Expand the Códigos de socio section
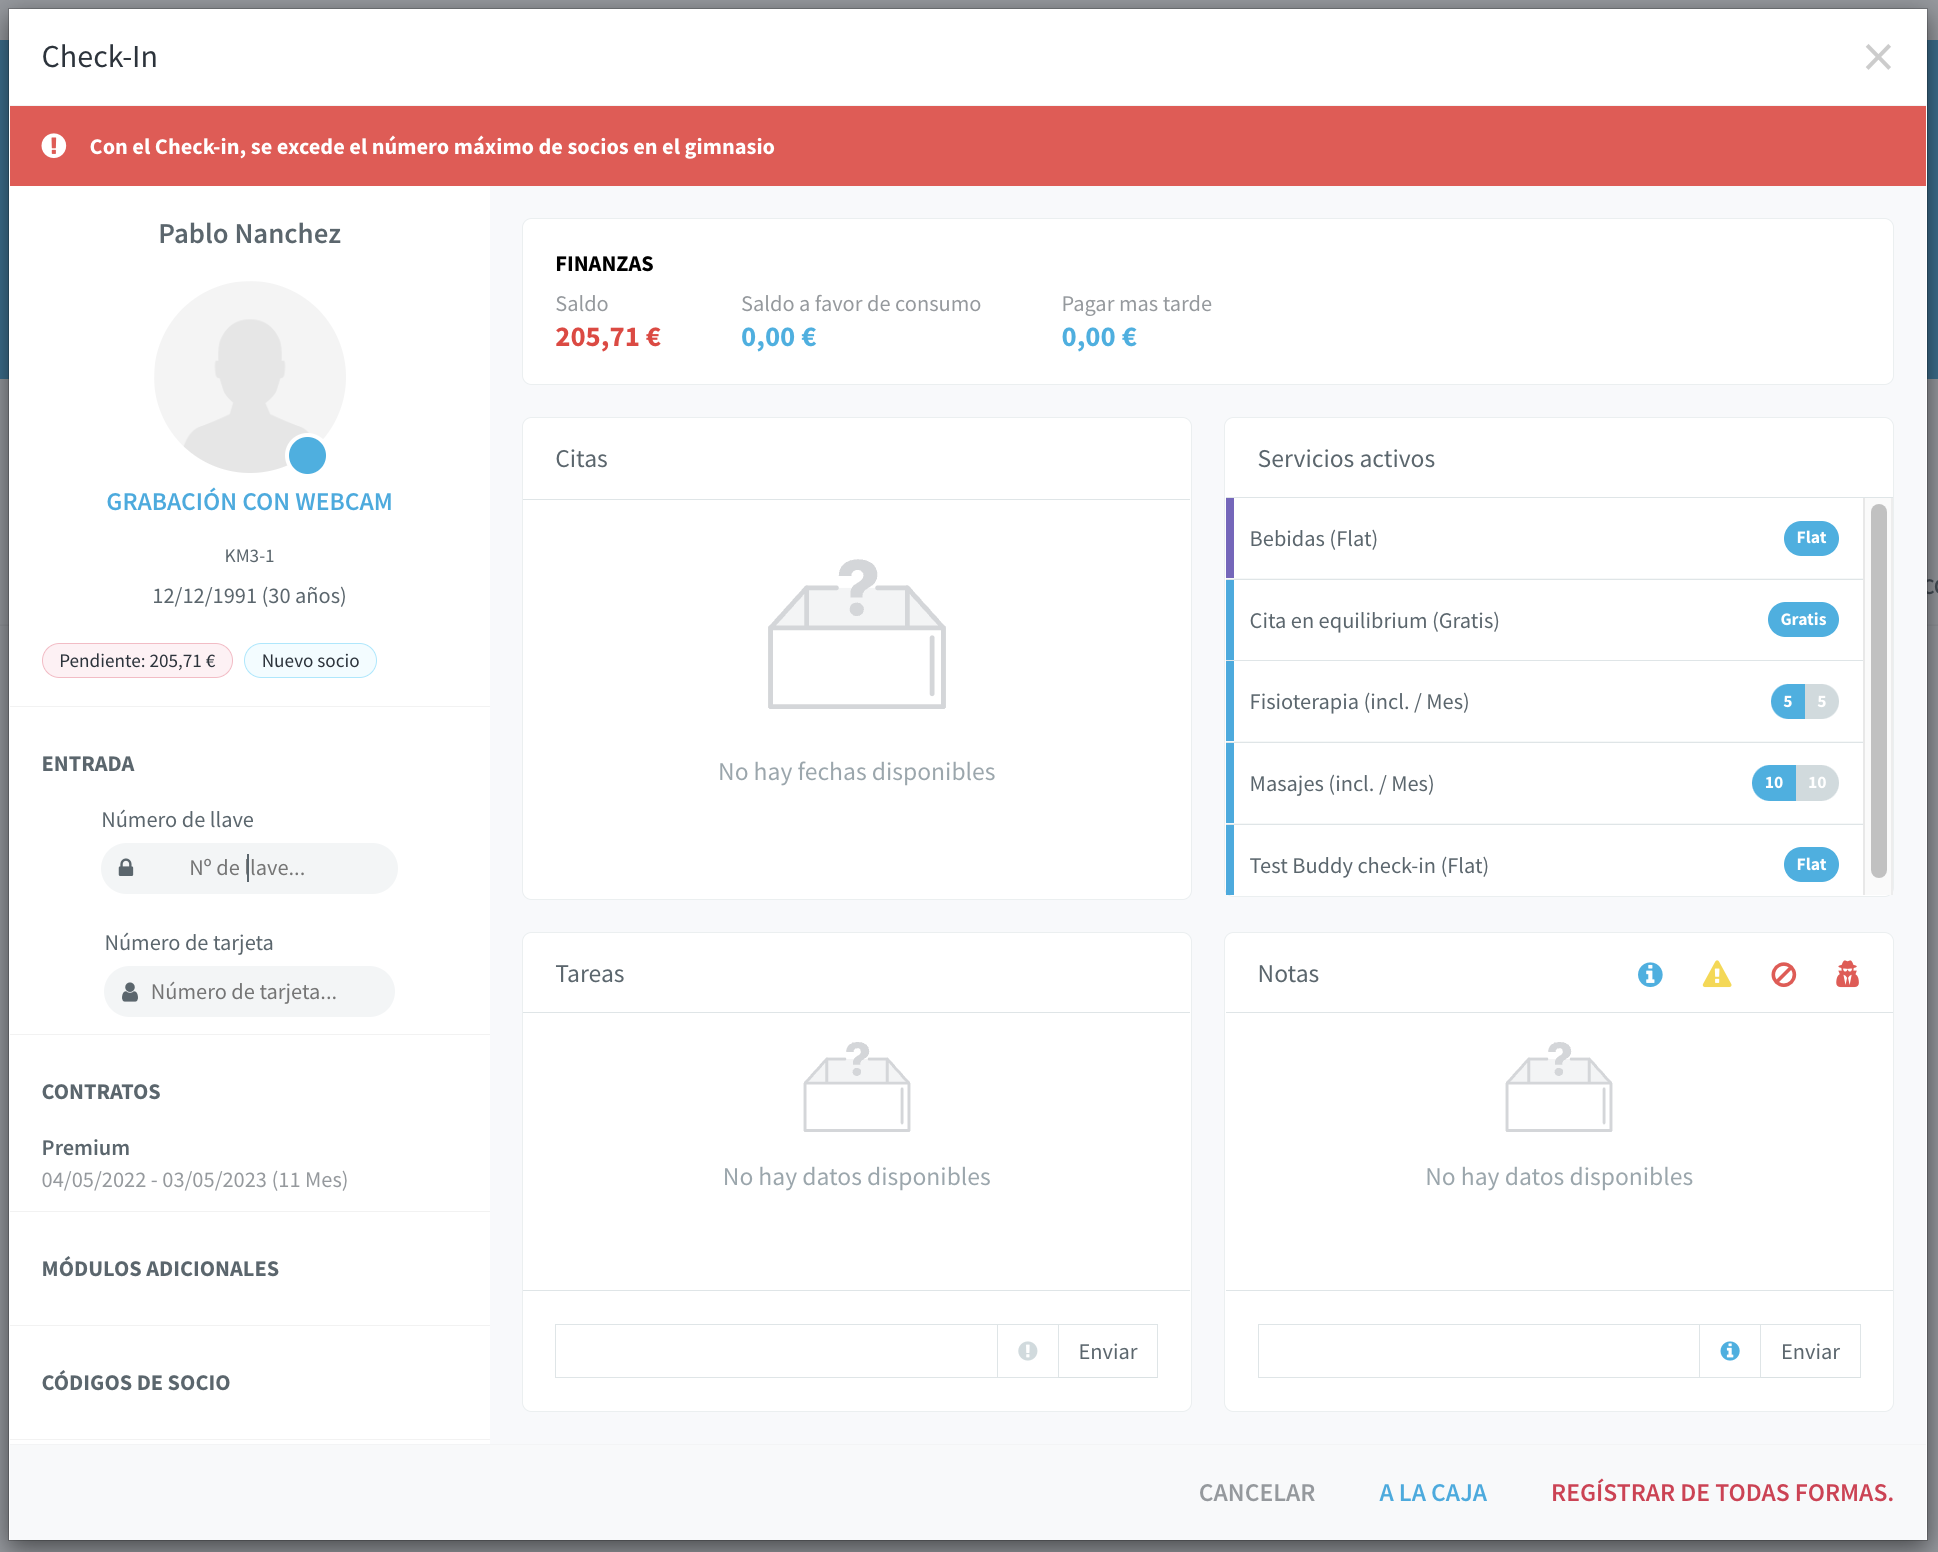The image size is (1938, 1552). [136, 1383]
